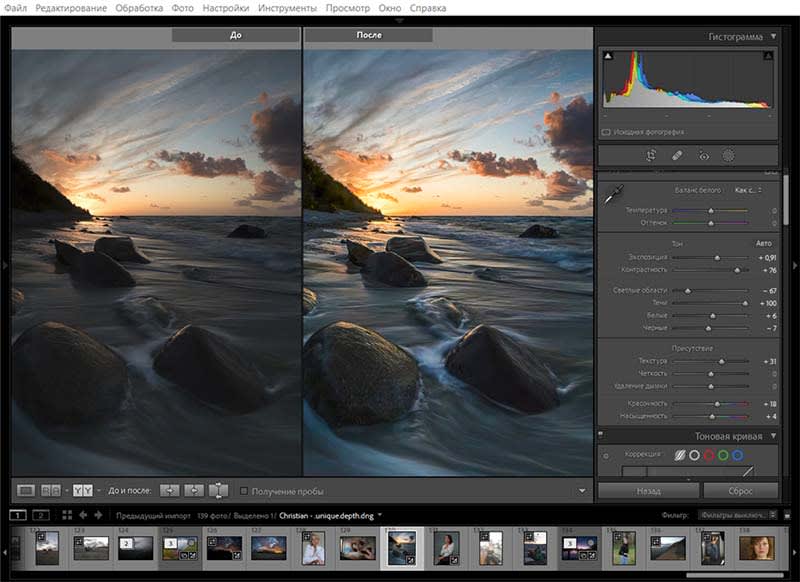Select the Crop overlay tool
Screen dimensions: 800x582
pyautogui.click(x=651, y=156)
